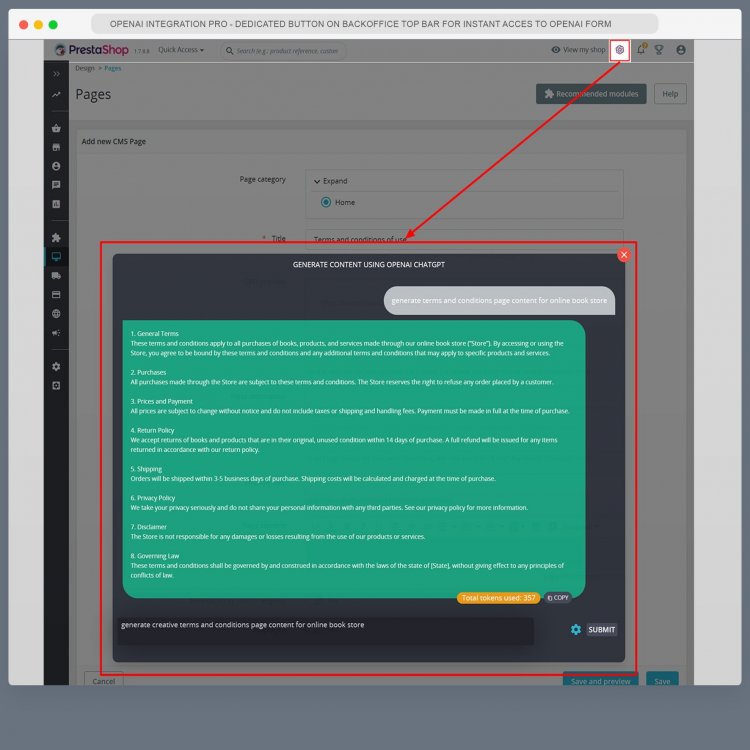Click the '5. Shipping' heading
Screen dimensions: 750x750
pyautogui.click(x=146, y=469)
